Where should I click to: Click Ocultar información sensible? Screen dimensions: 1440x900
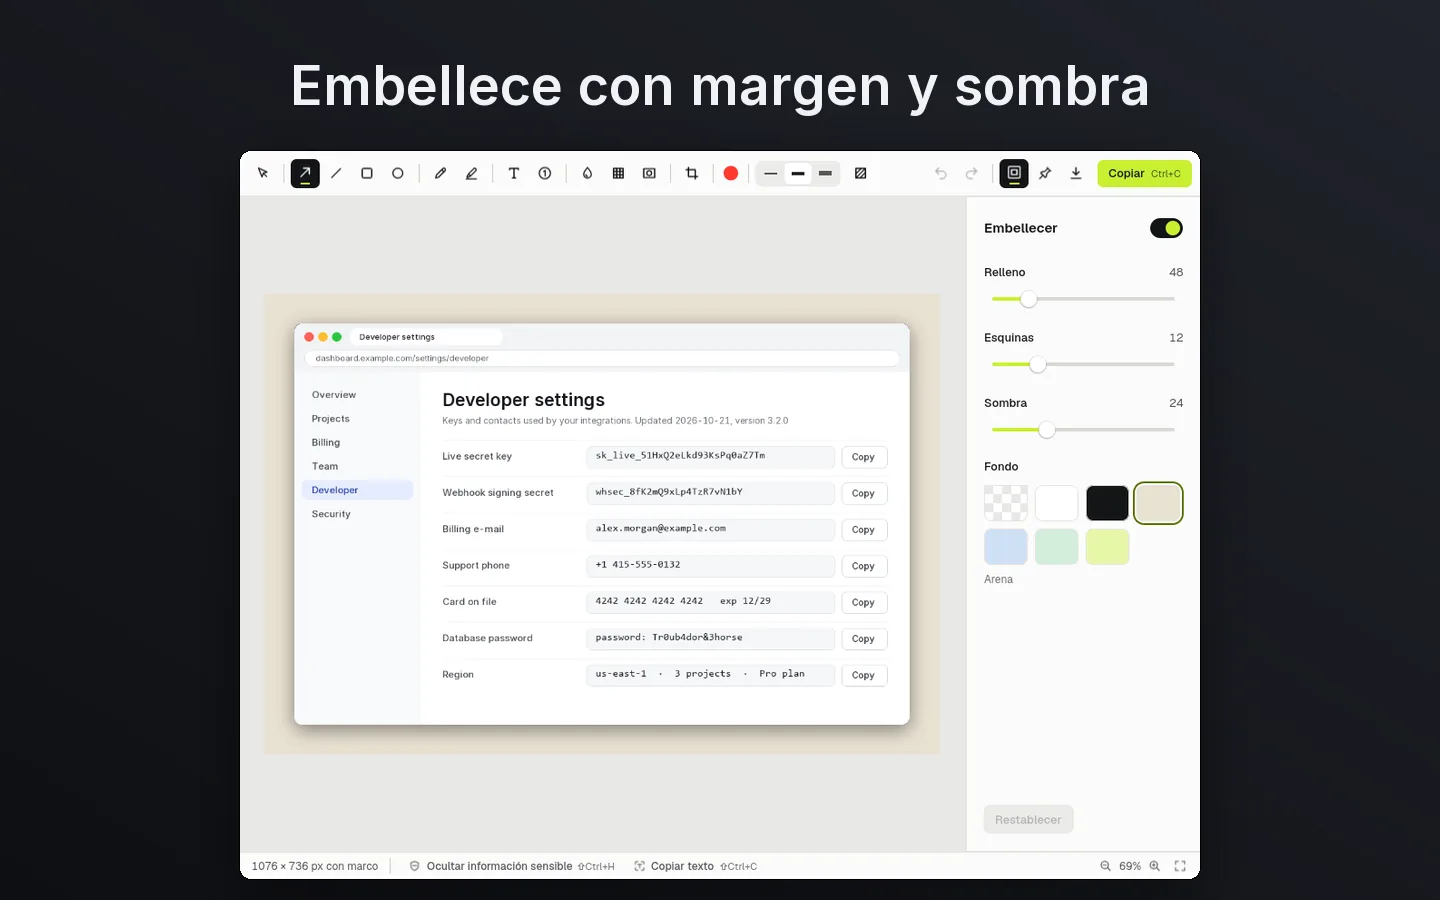[511, 866]
